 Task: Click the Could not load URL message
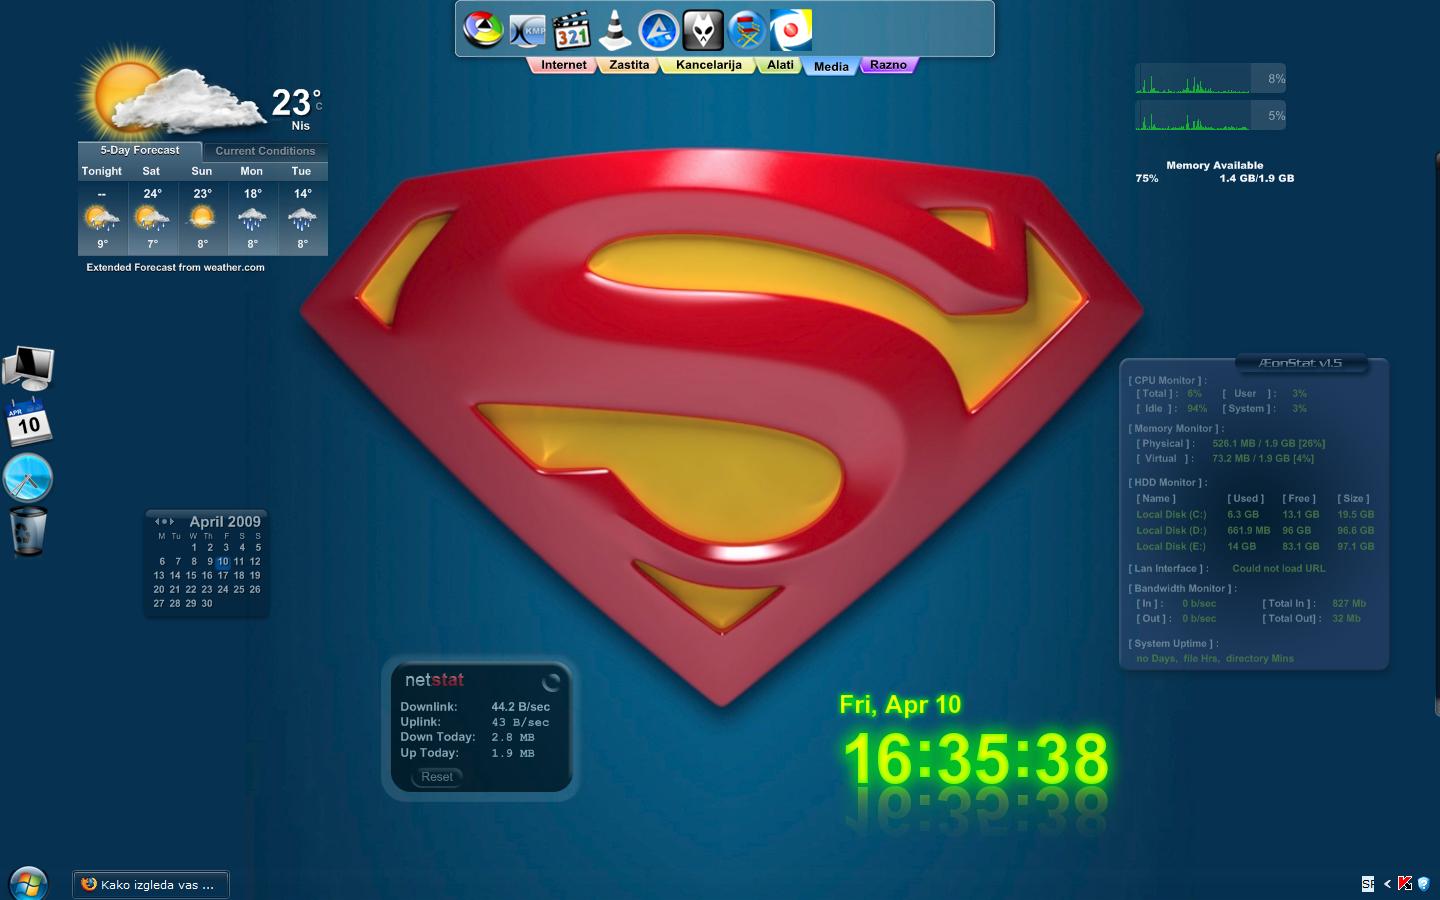point(1279,569)
